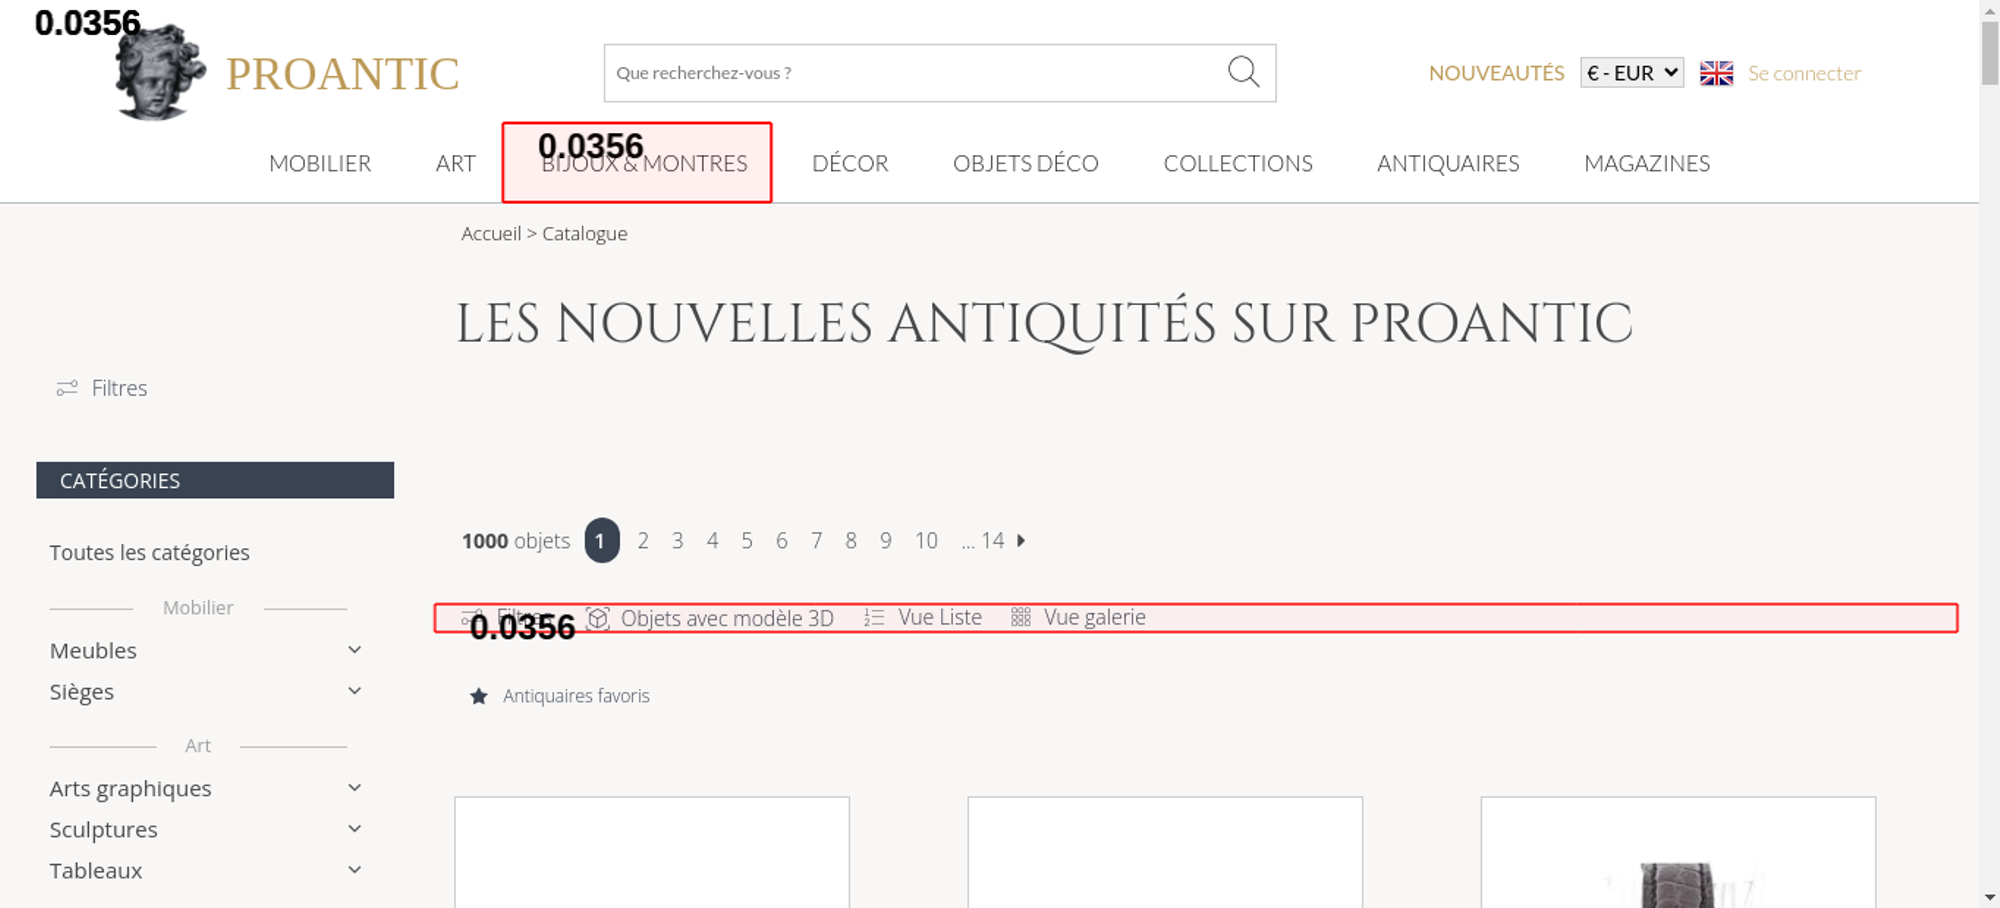Expand the Sculptures category chevron
The height and width of the screenshot is (908, 2000).
coord(354,829)
